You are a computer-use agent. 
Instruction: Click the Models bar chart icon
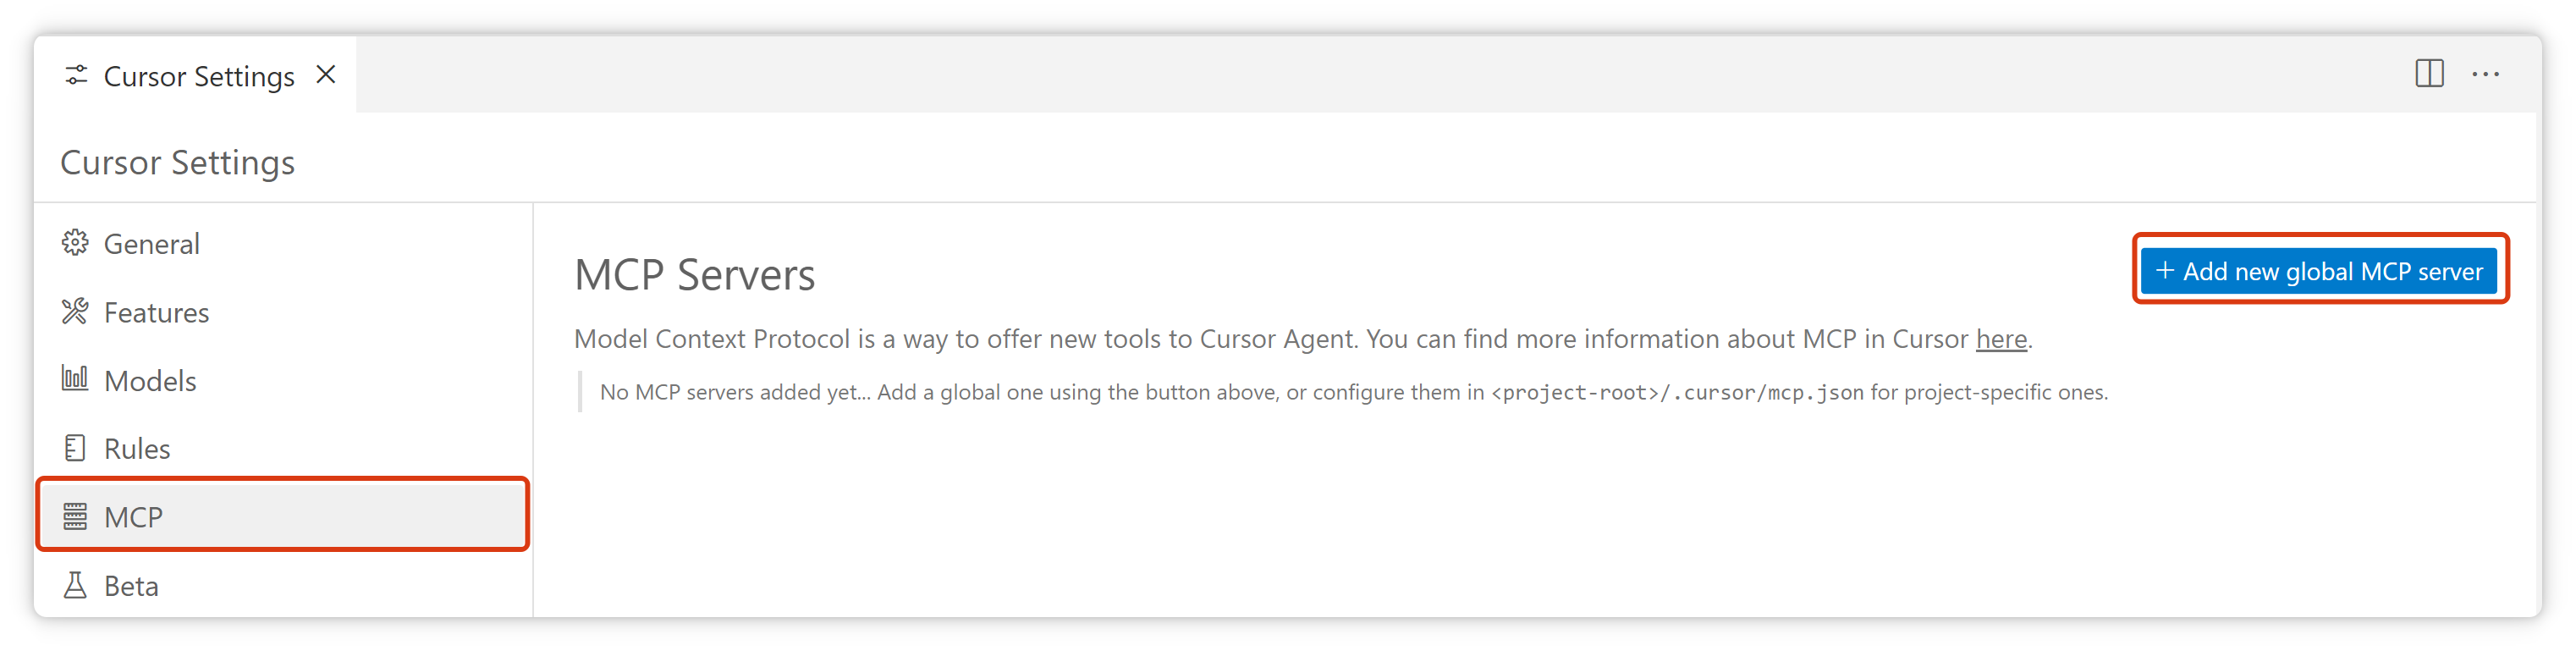[75, 379]
